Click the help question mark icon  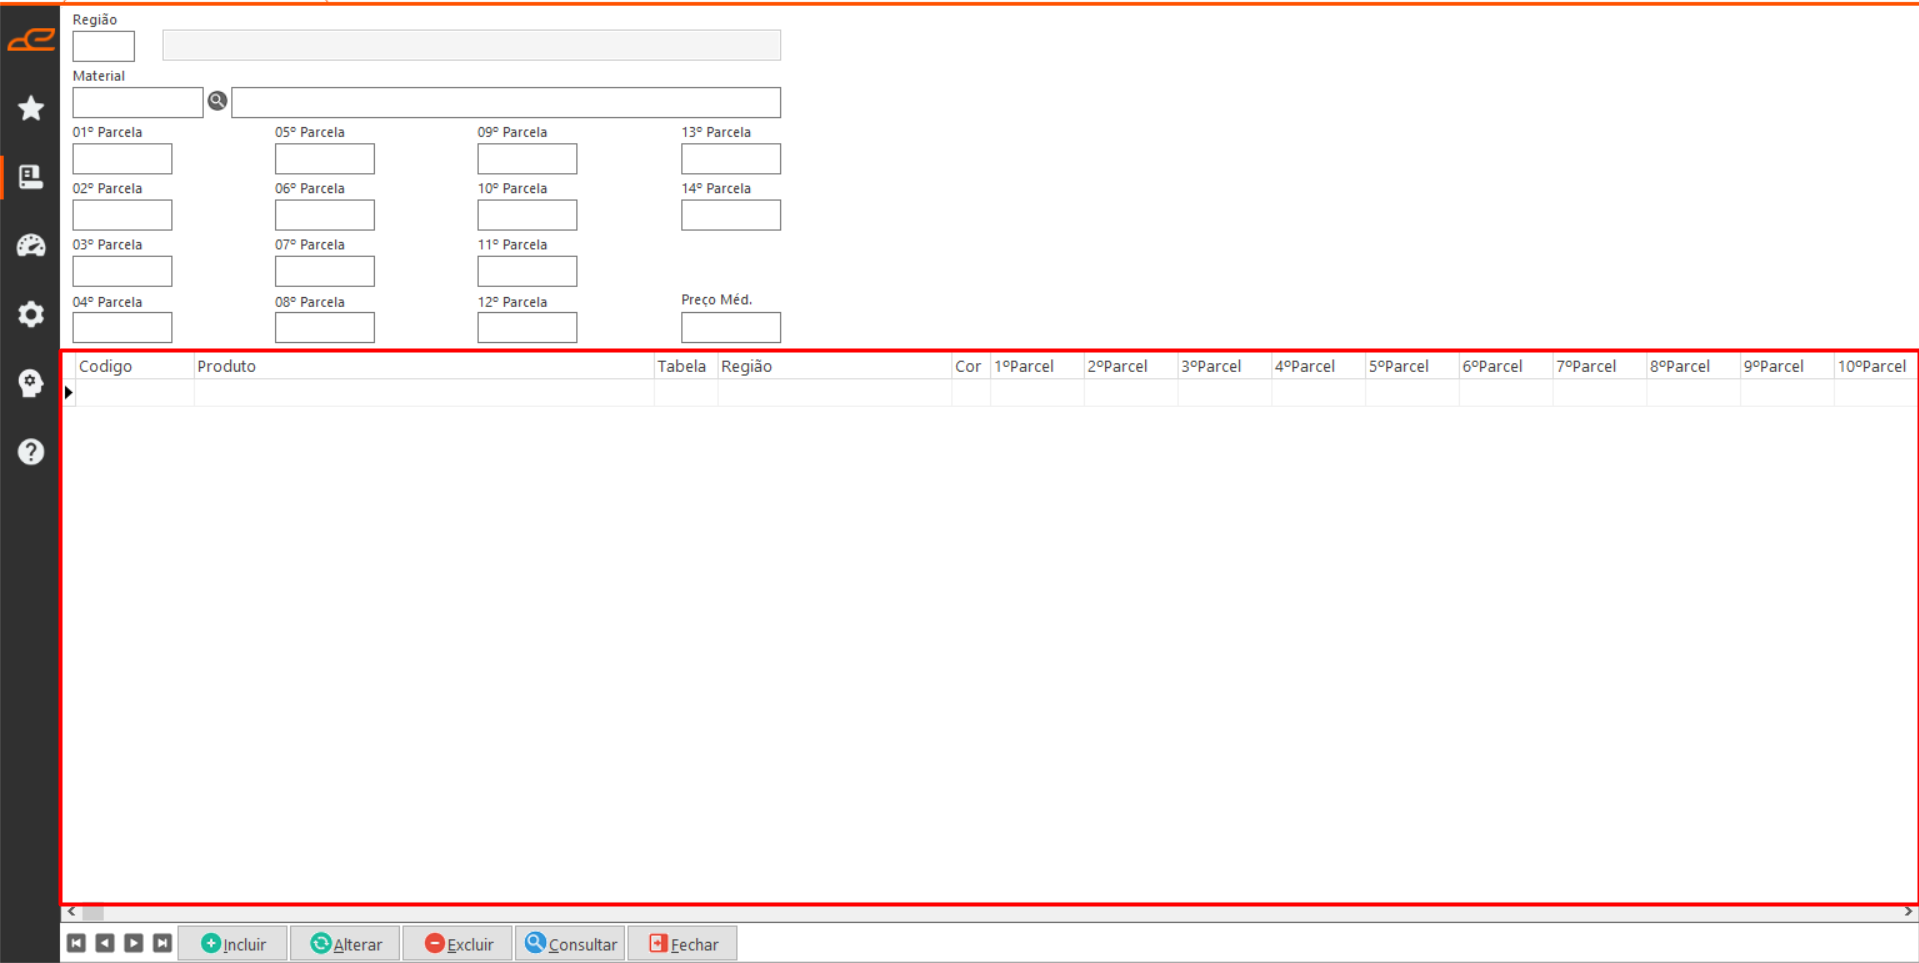(31, 452)
